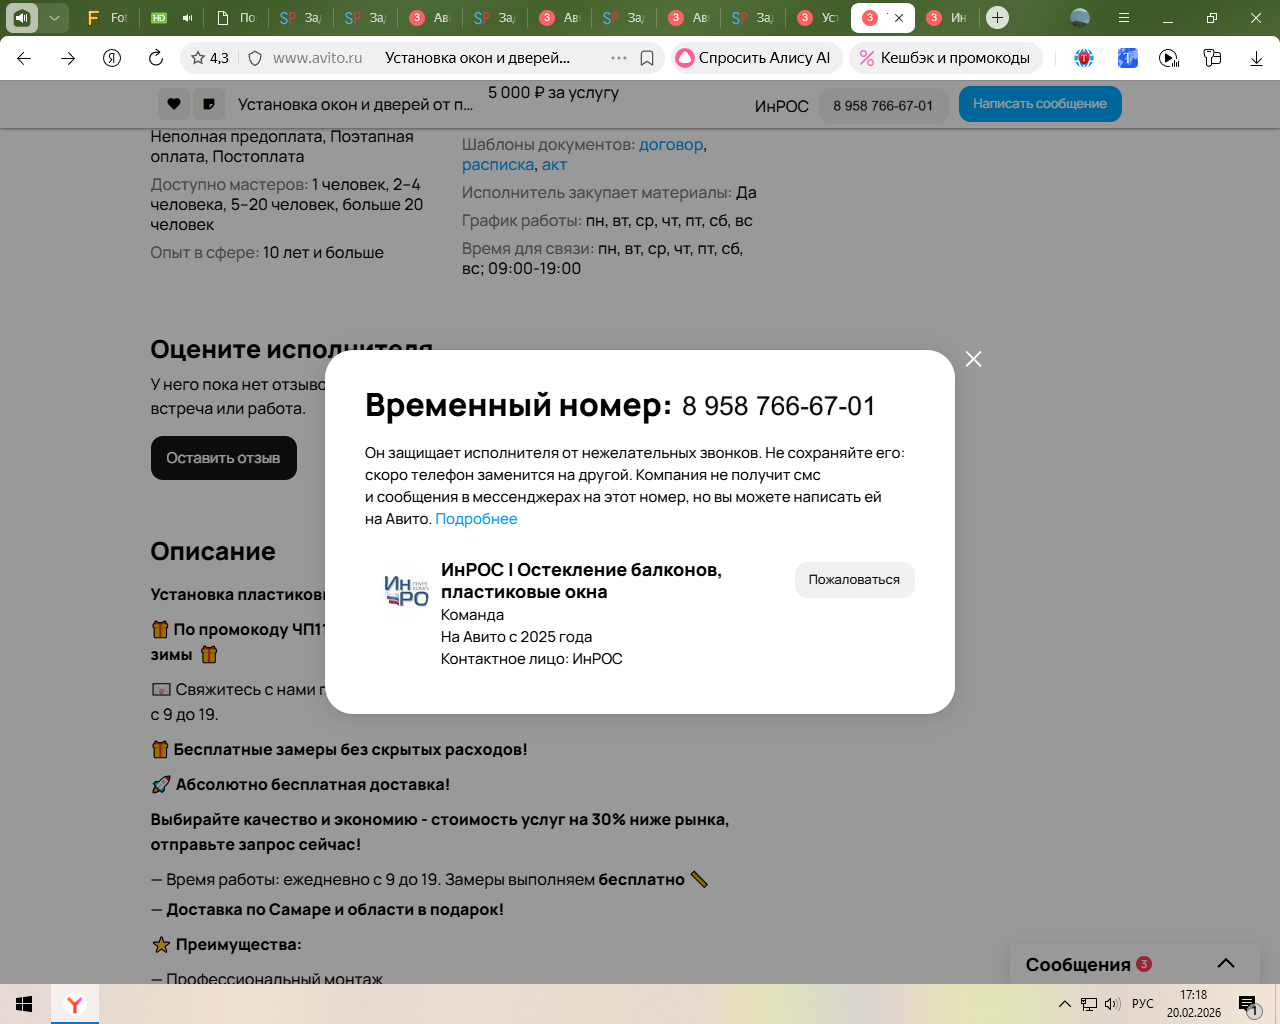Click Спросить Алису AI button

[x=757, y=58]
